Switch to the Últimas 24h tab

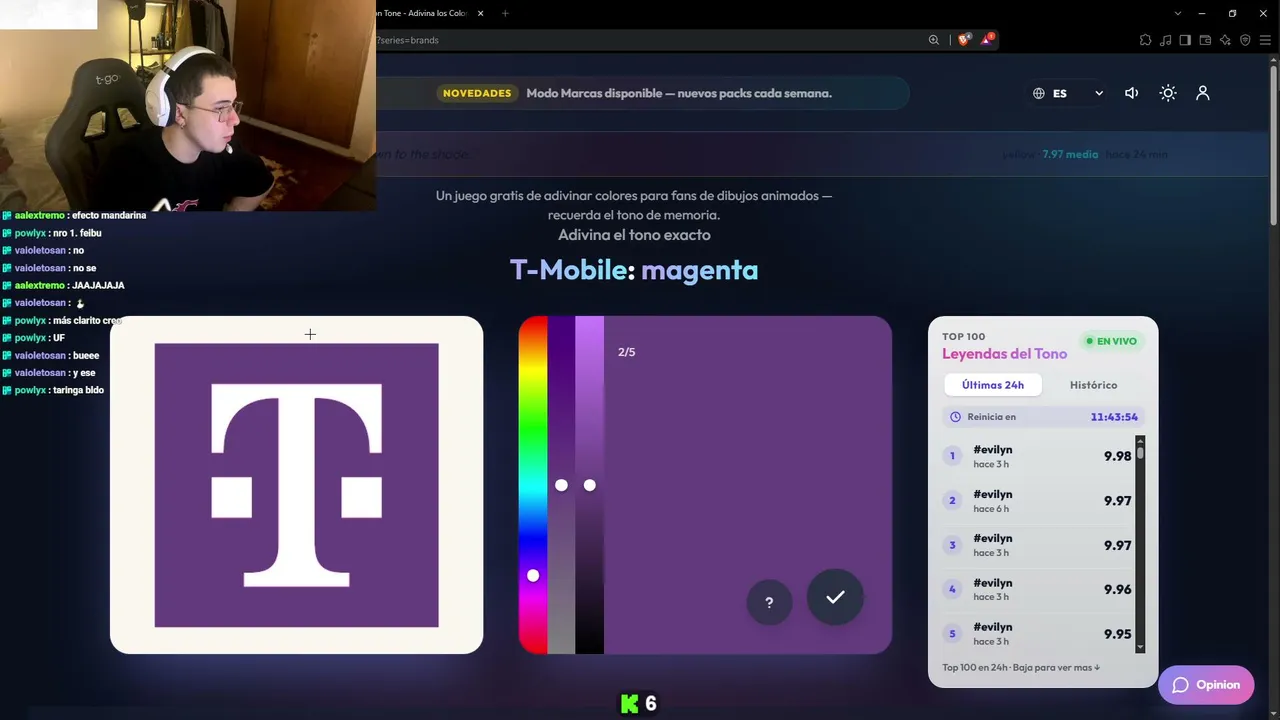pyautogui.click(x=993, y=385)
